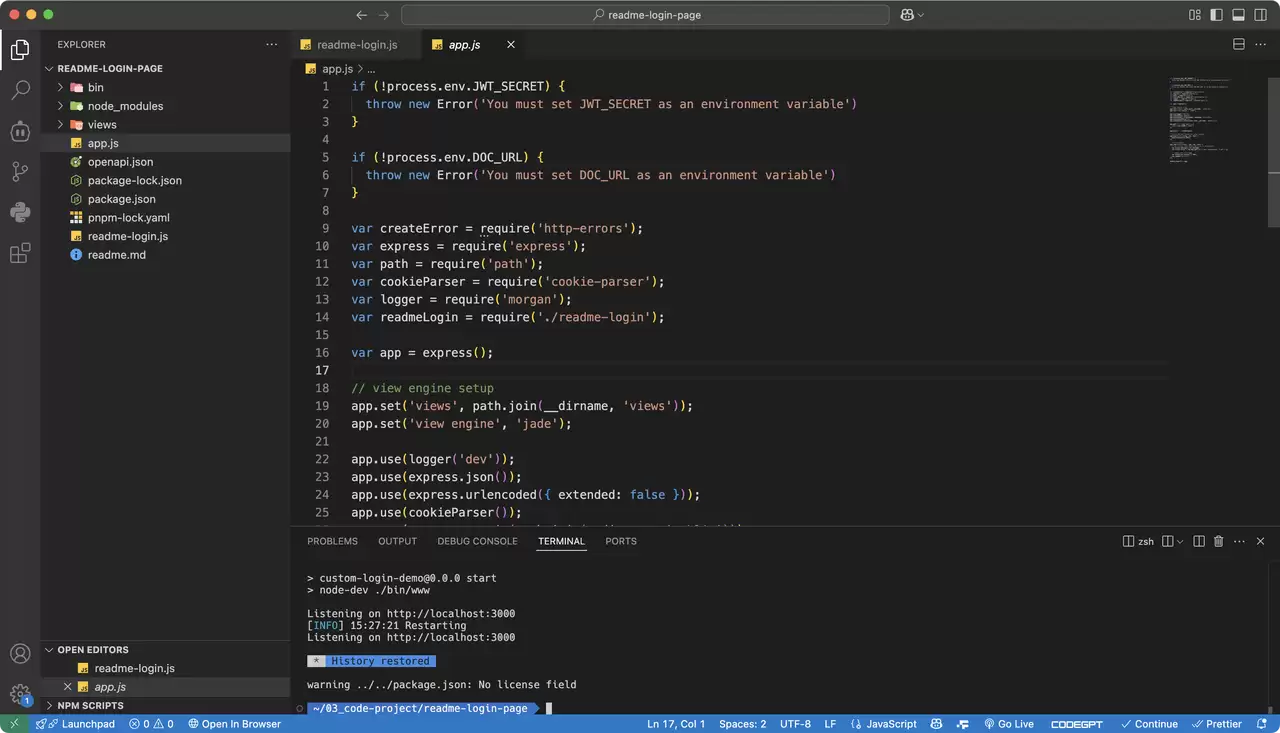Go back with the left arrow in the title bar
The width and height of the screenshot is (1280, 733).
pos(362,15)
